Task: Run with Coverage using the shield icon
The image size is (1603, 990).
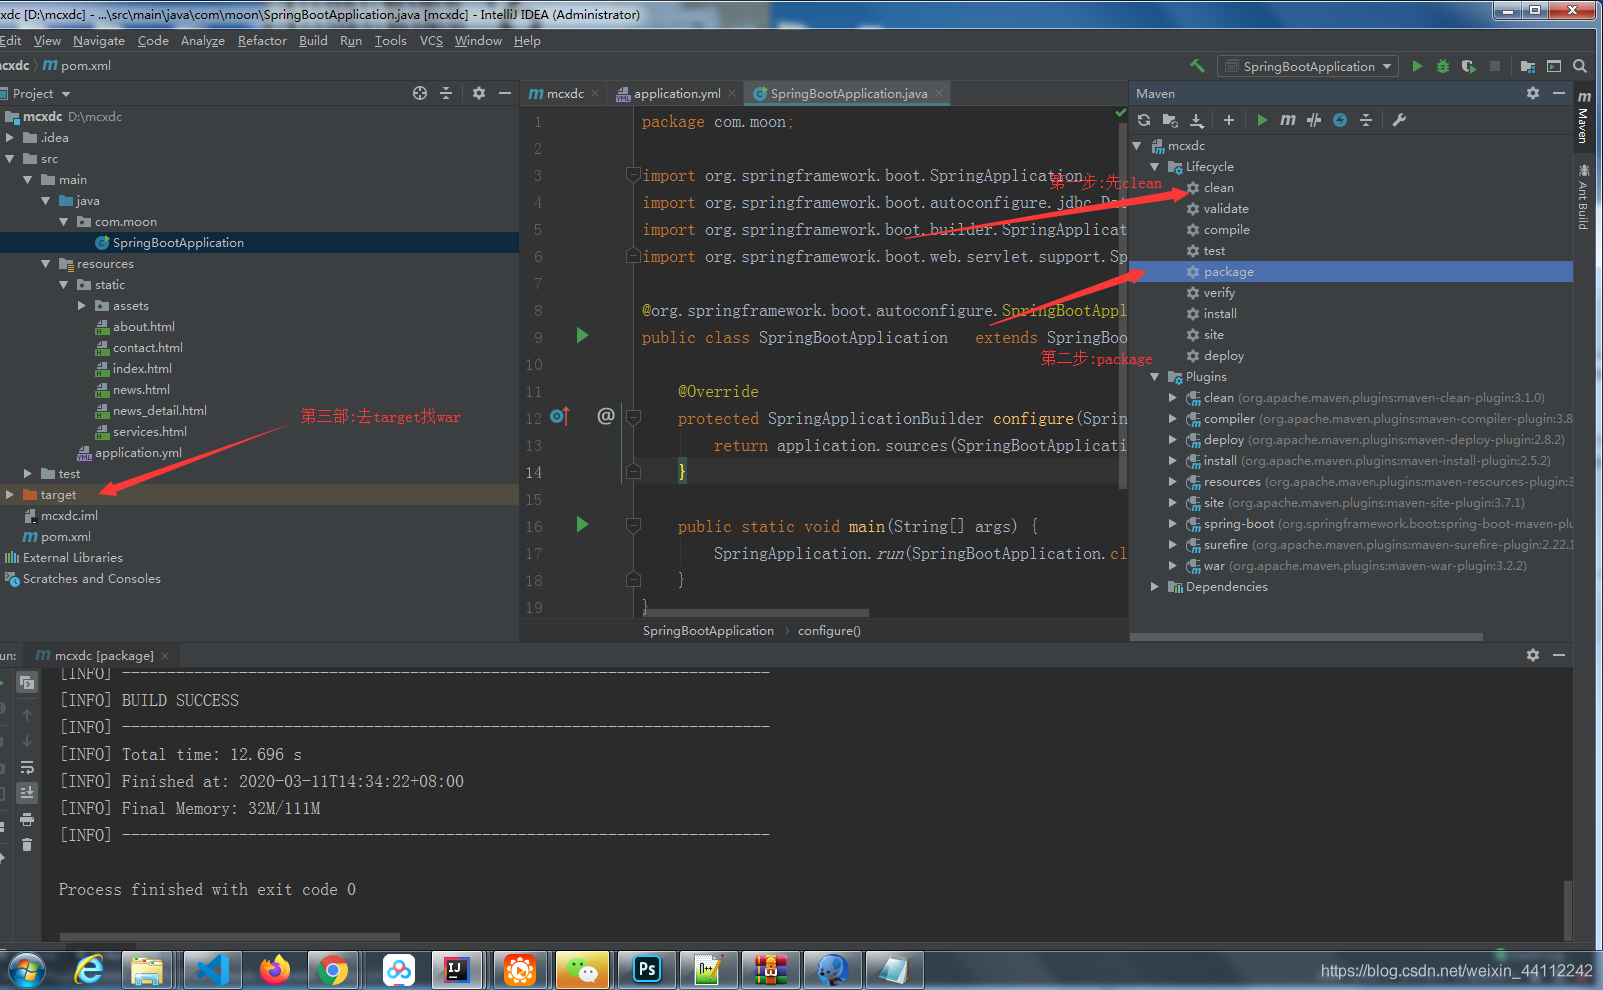Action: [1468, 66]
